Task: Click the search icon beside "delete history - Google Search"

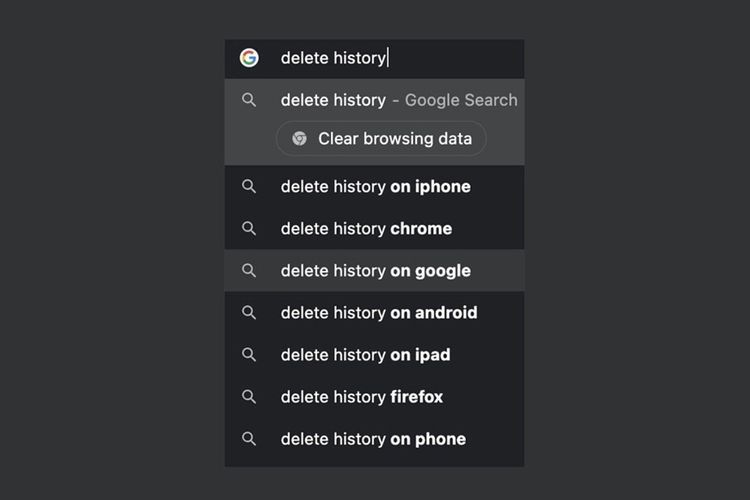Action: point(249,100)
